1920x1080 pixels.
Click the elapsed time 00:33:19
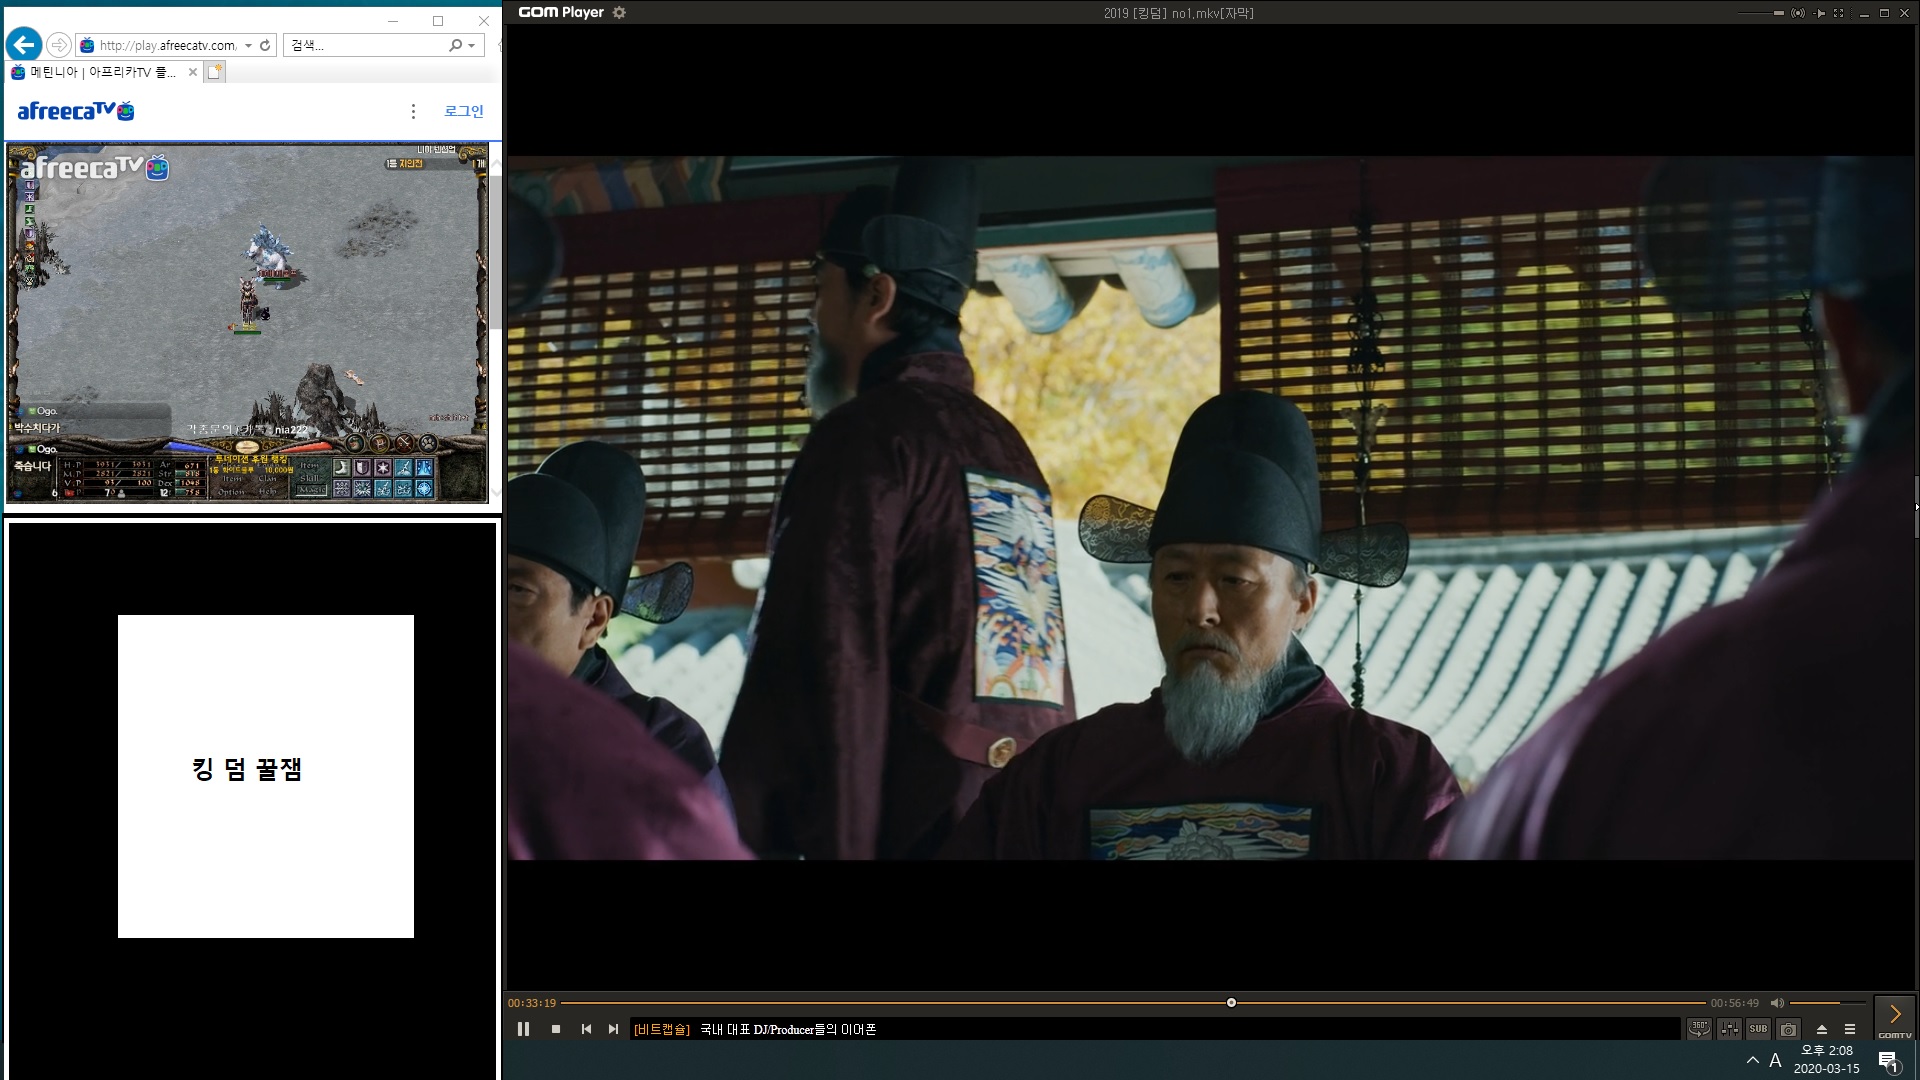[x=531, y=1003]
